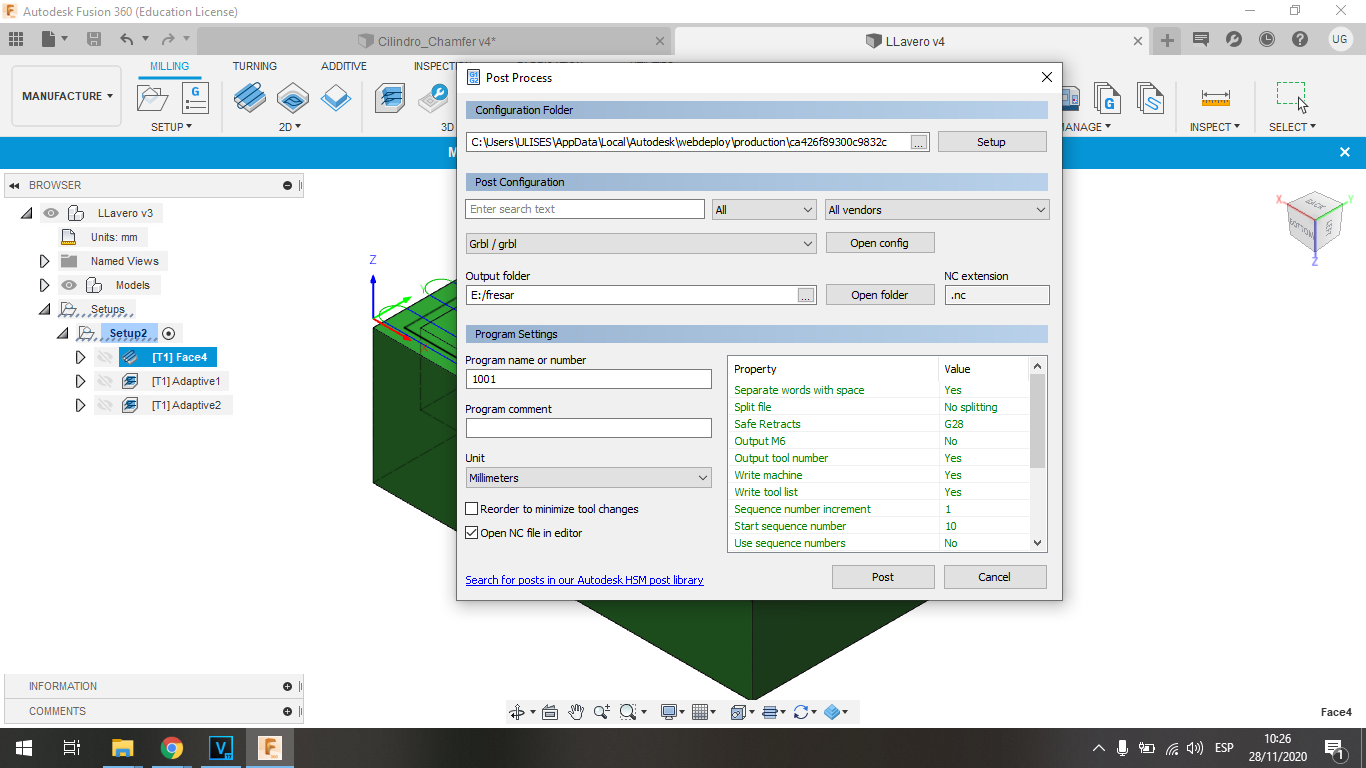This screenshot has height=768, width=1366.
Task: Open the Millimeters unit dropdown
Action: click(588, 478)
